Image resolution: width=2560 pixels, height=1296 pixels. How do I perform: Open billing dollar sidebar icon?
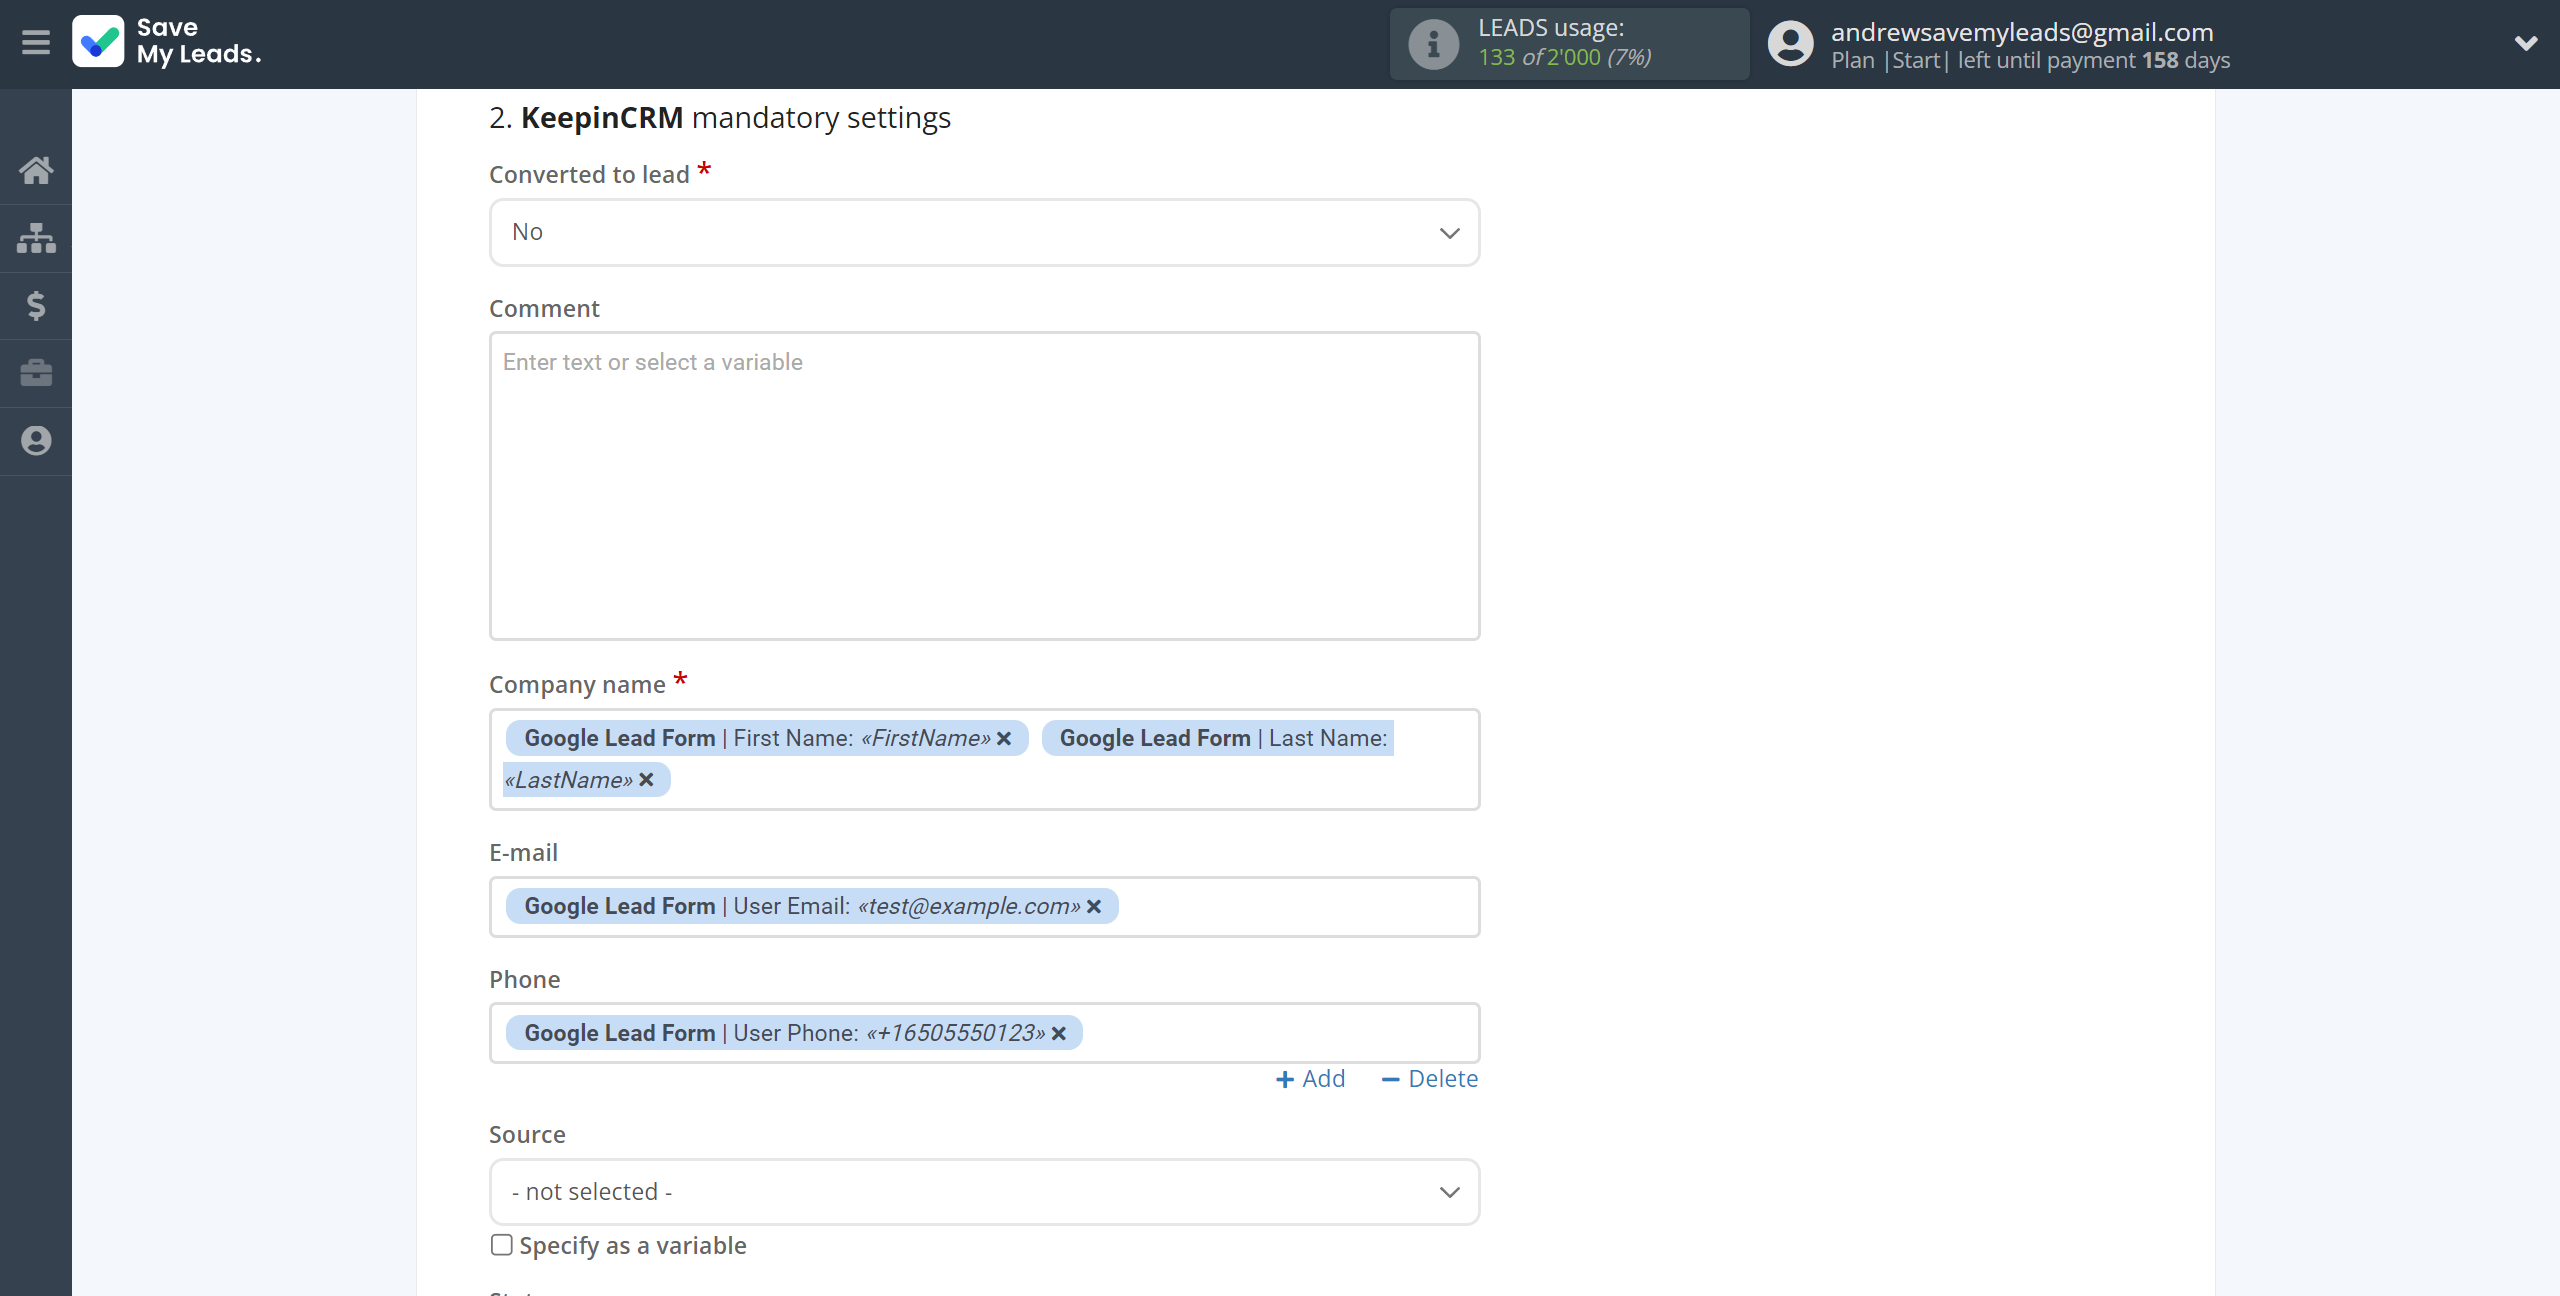[36, 305]
